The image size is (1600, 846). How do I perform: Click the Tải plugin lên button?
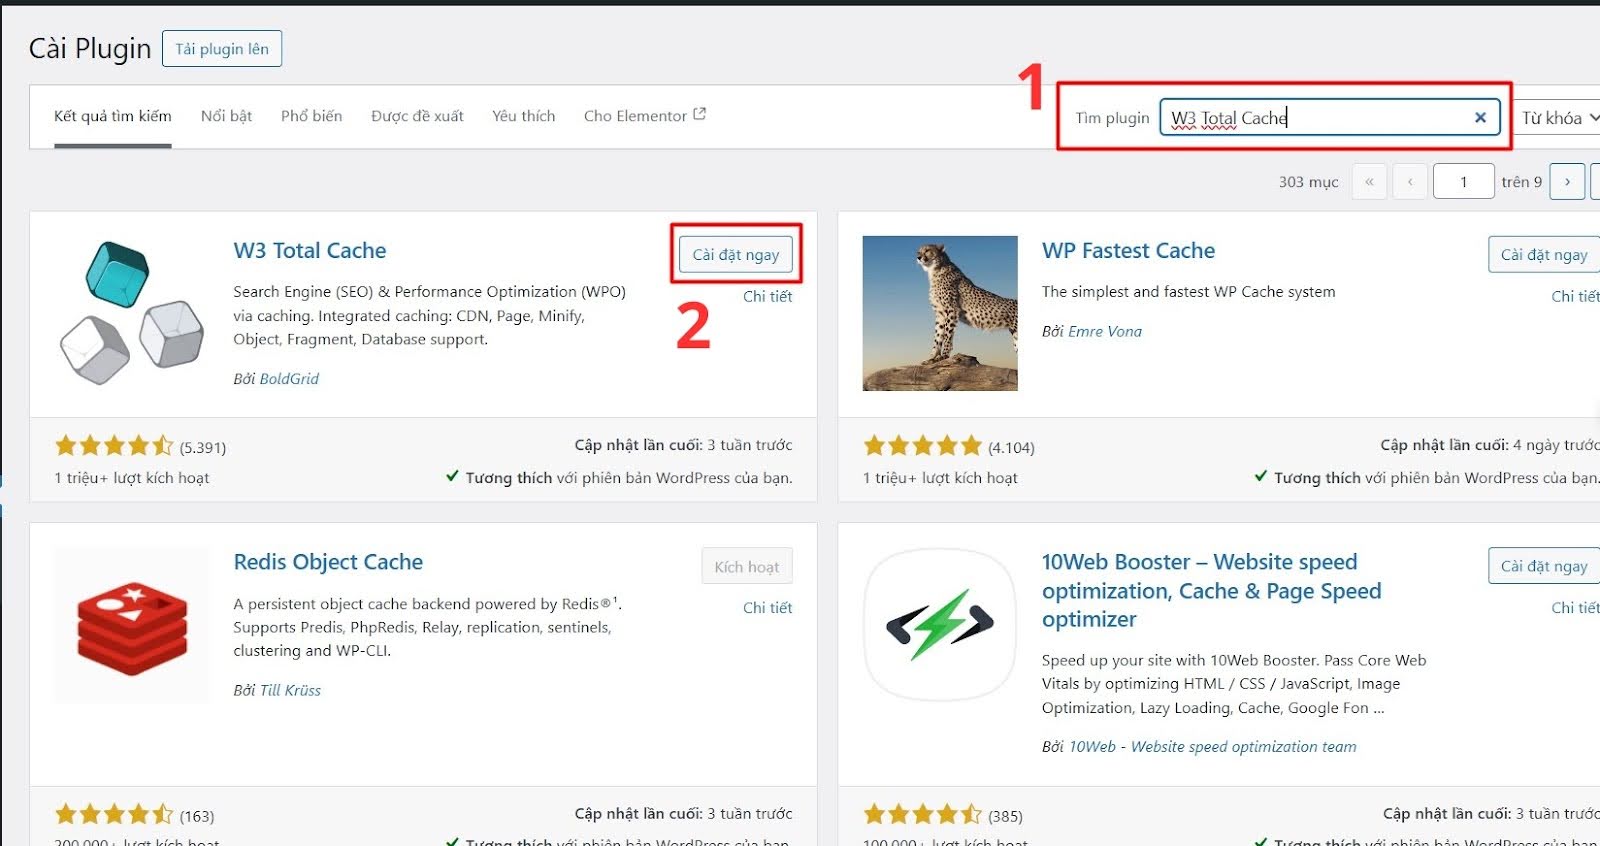[x=222, y=49]
